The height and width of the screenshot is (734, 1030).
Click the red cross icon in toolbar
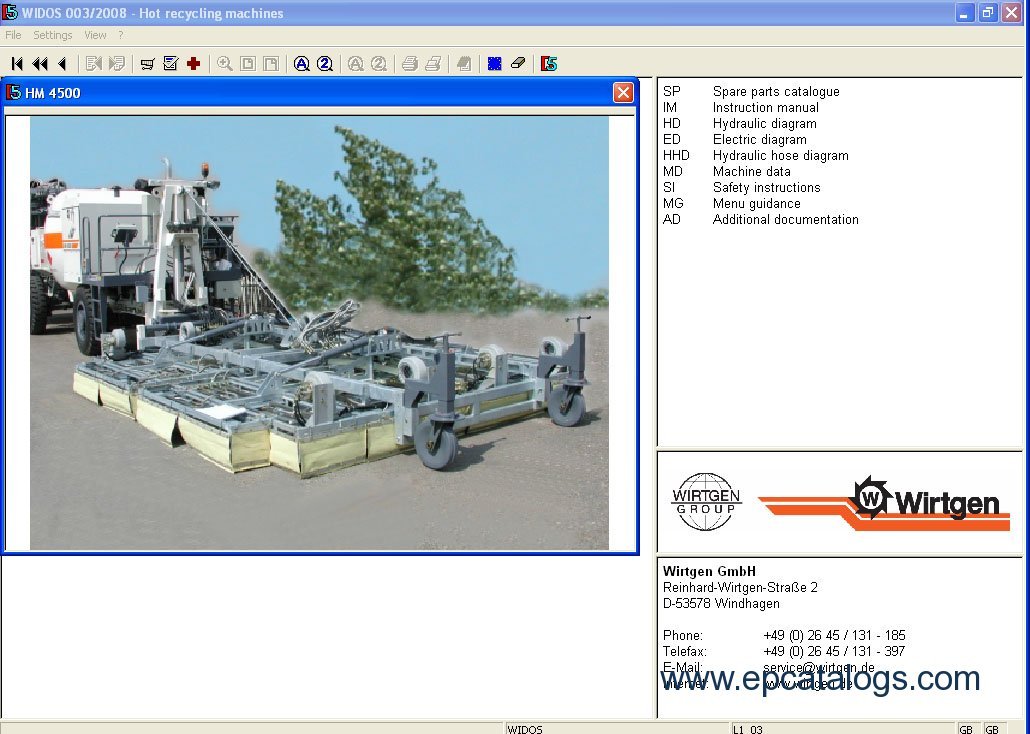194,64
